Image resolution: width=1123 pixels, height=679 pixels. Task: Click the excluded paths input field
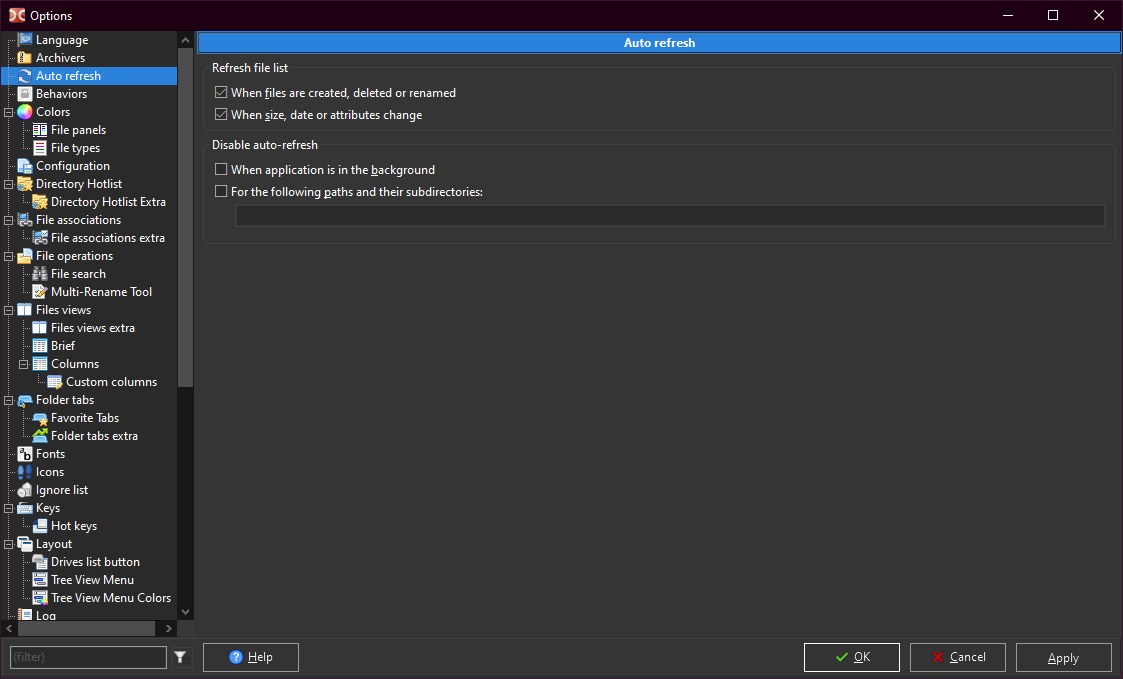tap(670, 216)
